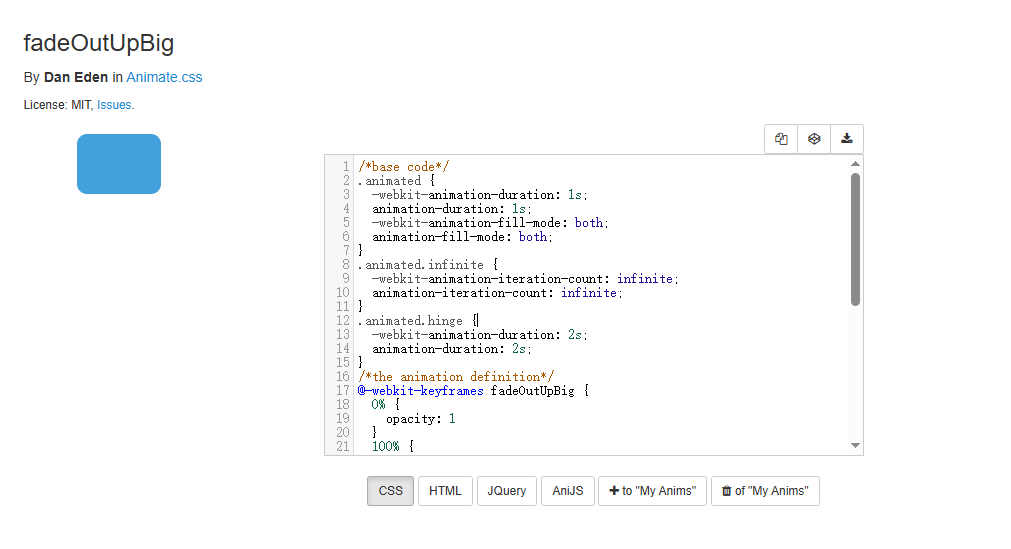Click the scroll up arrow in code editor
This screenshot has width=1011, height=549.
pos(856,164)
